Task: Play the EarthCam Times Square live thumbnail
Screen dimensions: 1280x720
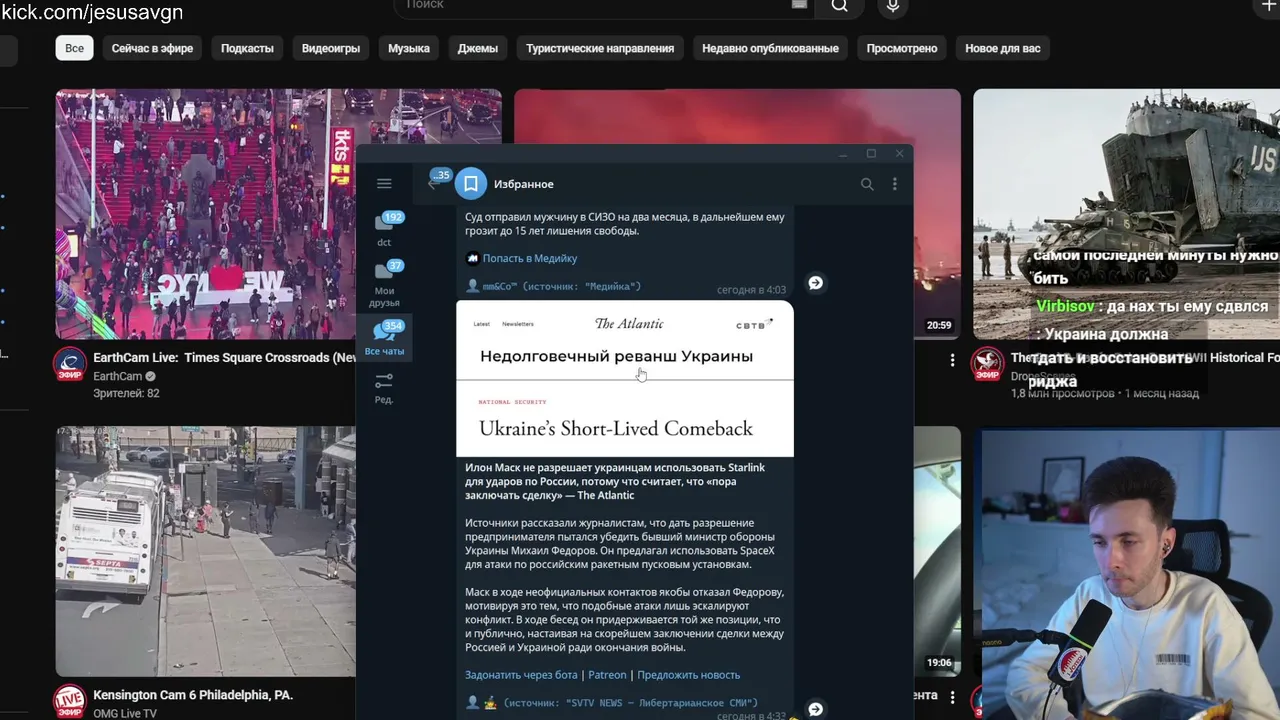Action: [x=206, y=214]
